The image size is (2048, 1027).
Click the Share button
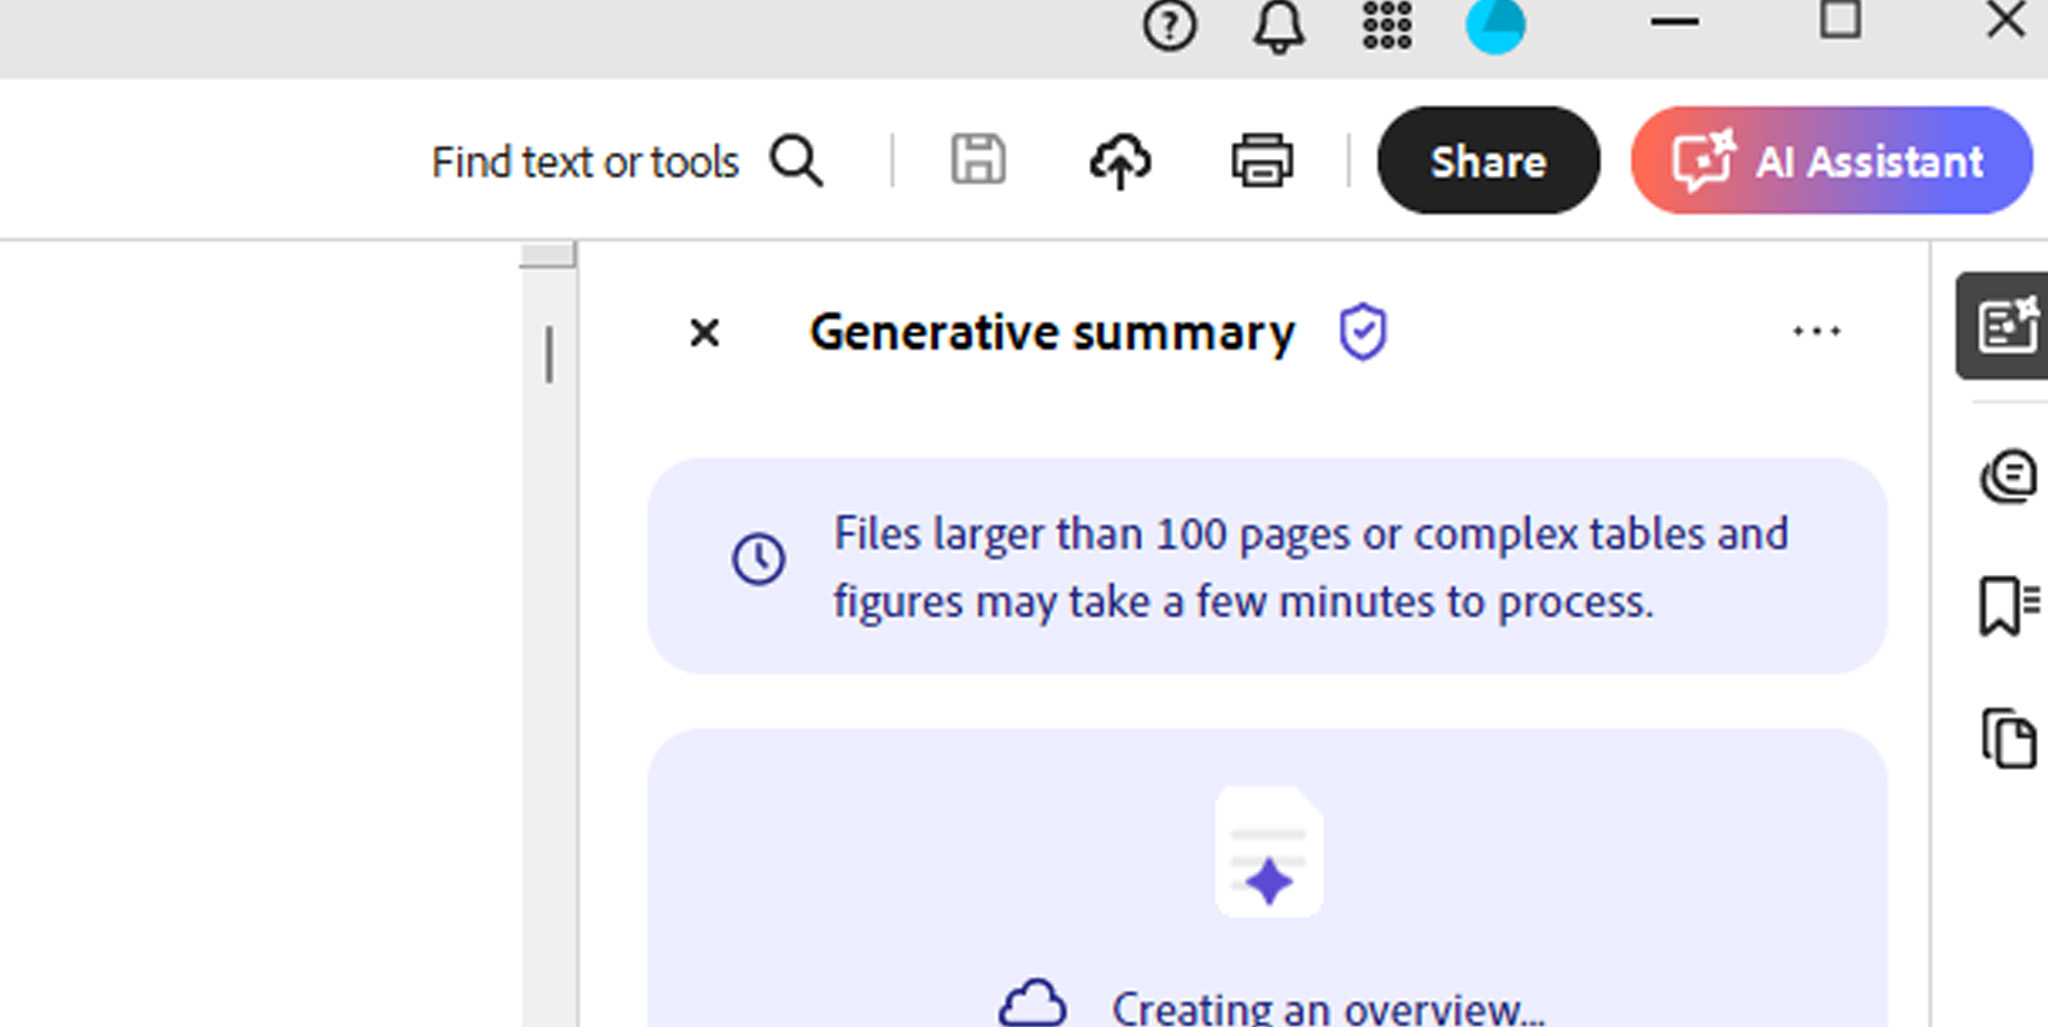coord(1488,160)
